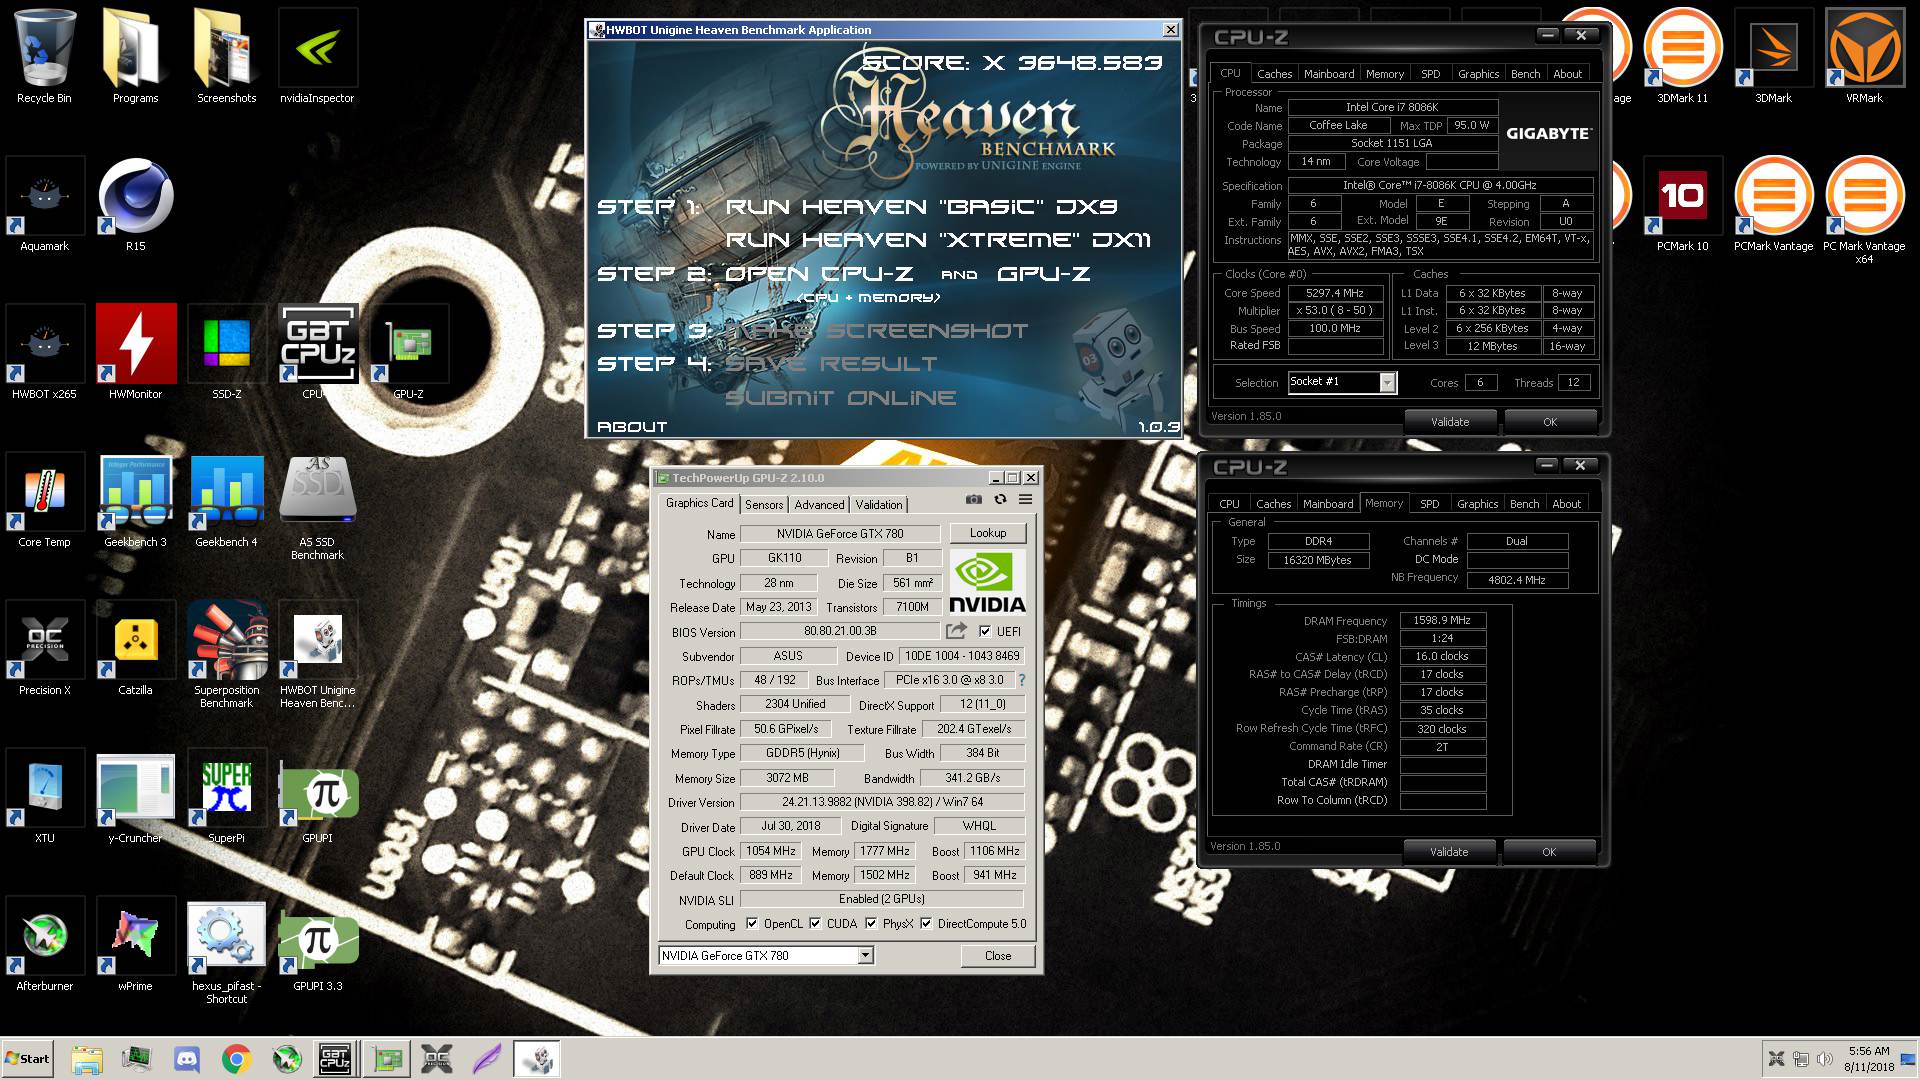1920x1080 pixels.
Task: Open the Socket #1 selection dropdown in CPU-Z
Action: (x=1387, y=382)
